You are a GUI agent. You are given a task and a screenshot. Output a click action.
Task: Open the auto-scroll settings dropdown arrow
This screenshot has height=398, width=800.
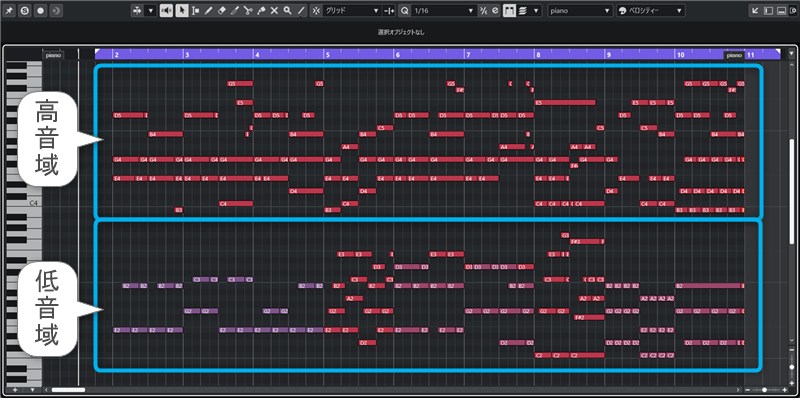150,11
